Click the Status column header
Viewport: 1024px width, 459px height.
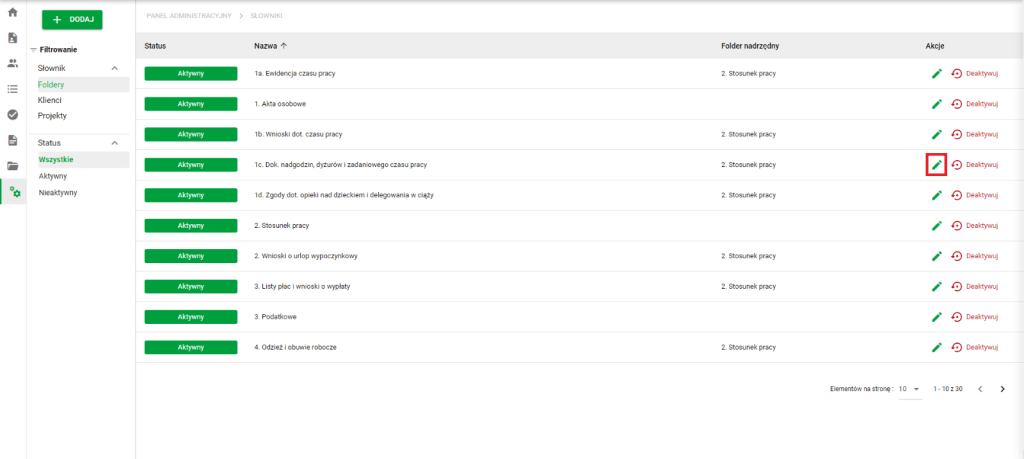click(x=155, y=46)
